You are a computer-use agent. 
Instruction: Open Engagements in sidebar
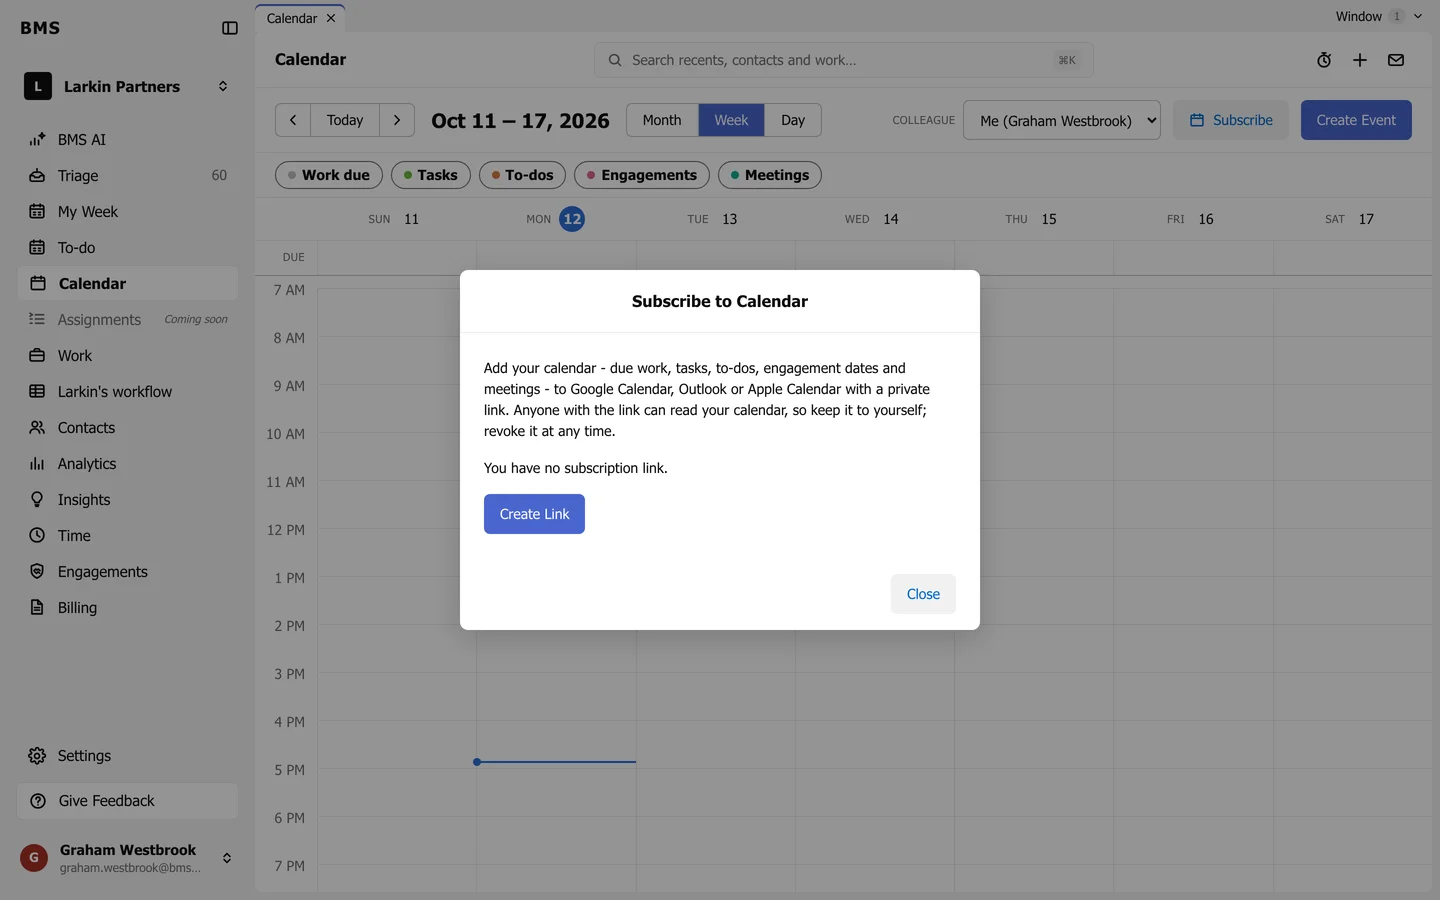point(128,572)
